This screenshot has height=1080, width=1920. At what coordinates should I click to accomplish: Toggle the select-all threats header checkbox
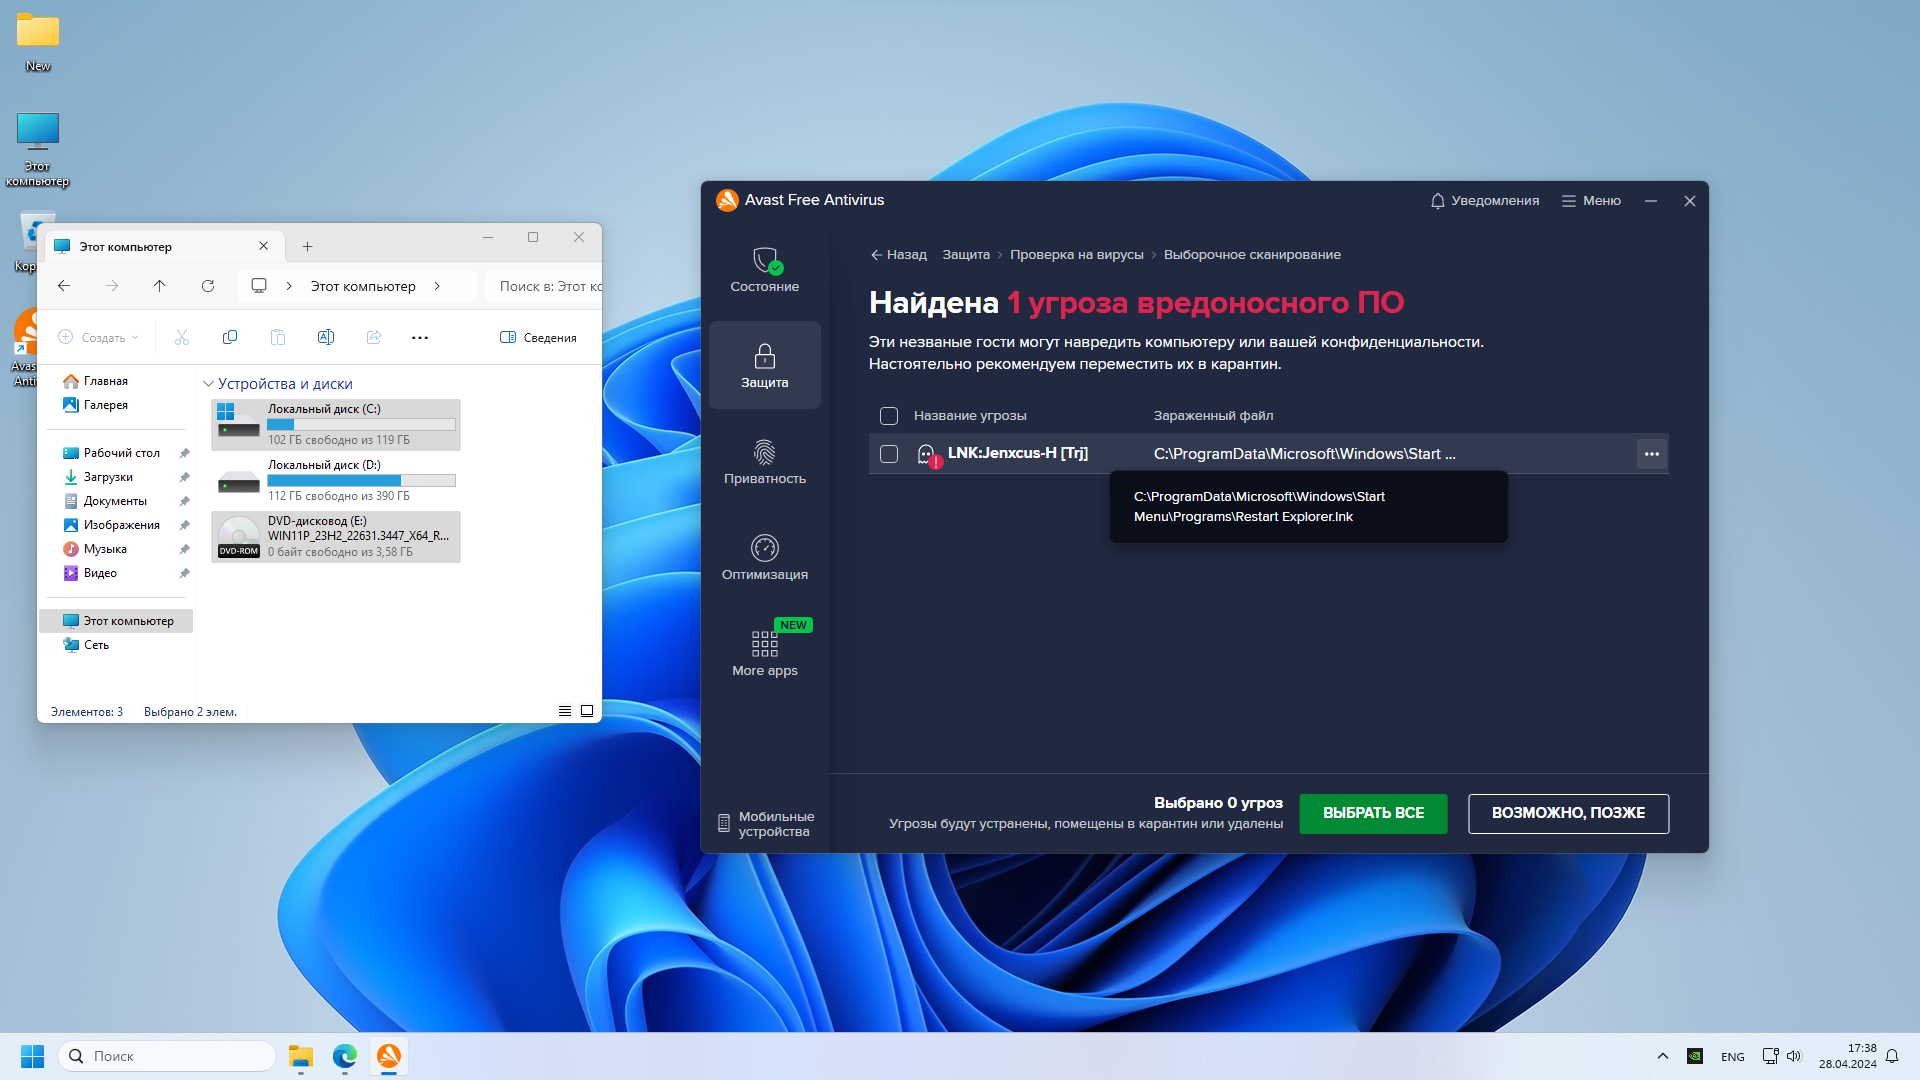pyautogui.click(x=888, y=416)
